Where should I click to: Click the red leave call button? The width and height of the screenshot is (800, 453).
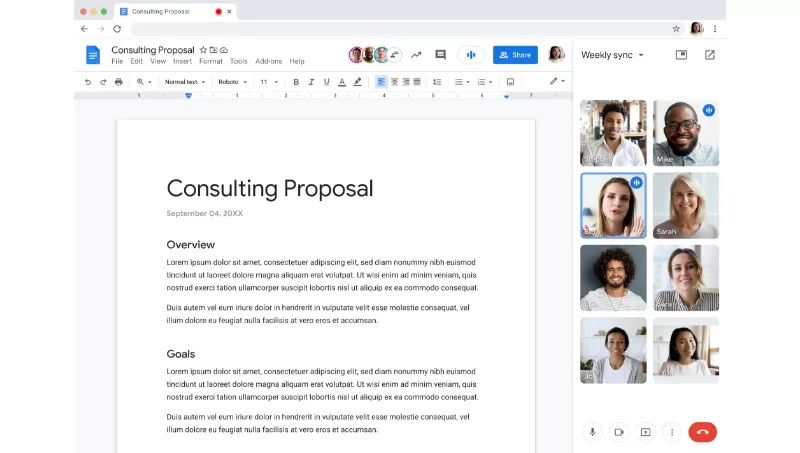point(702,432)
